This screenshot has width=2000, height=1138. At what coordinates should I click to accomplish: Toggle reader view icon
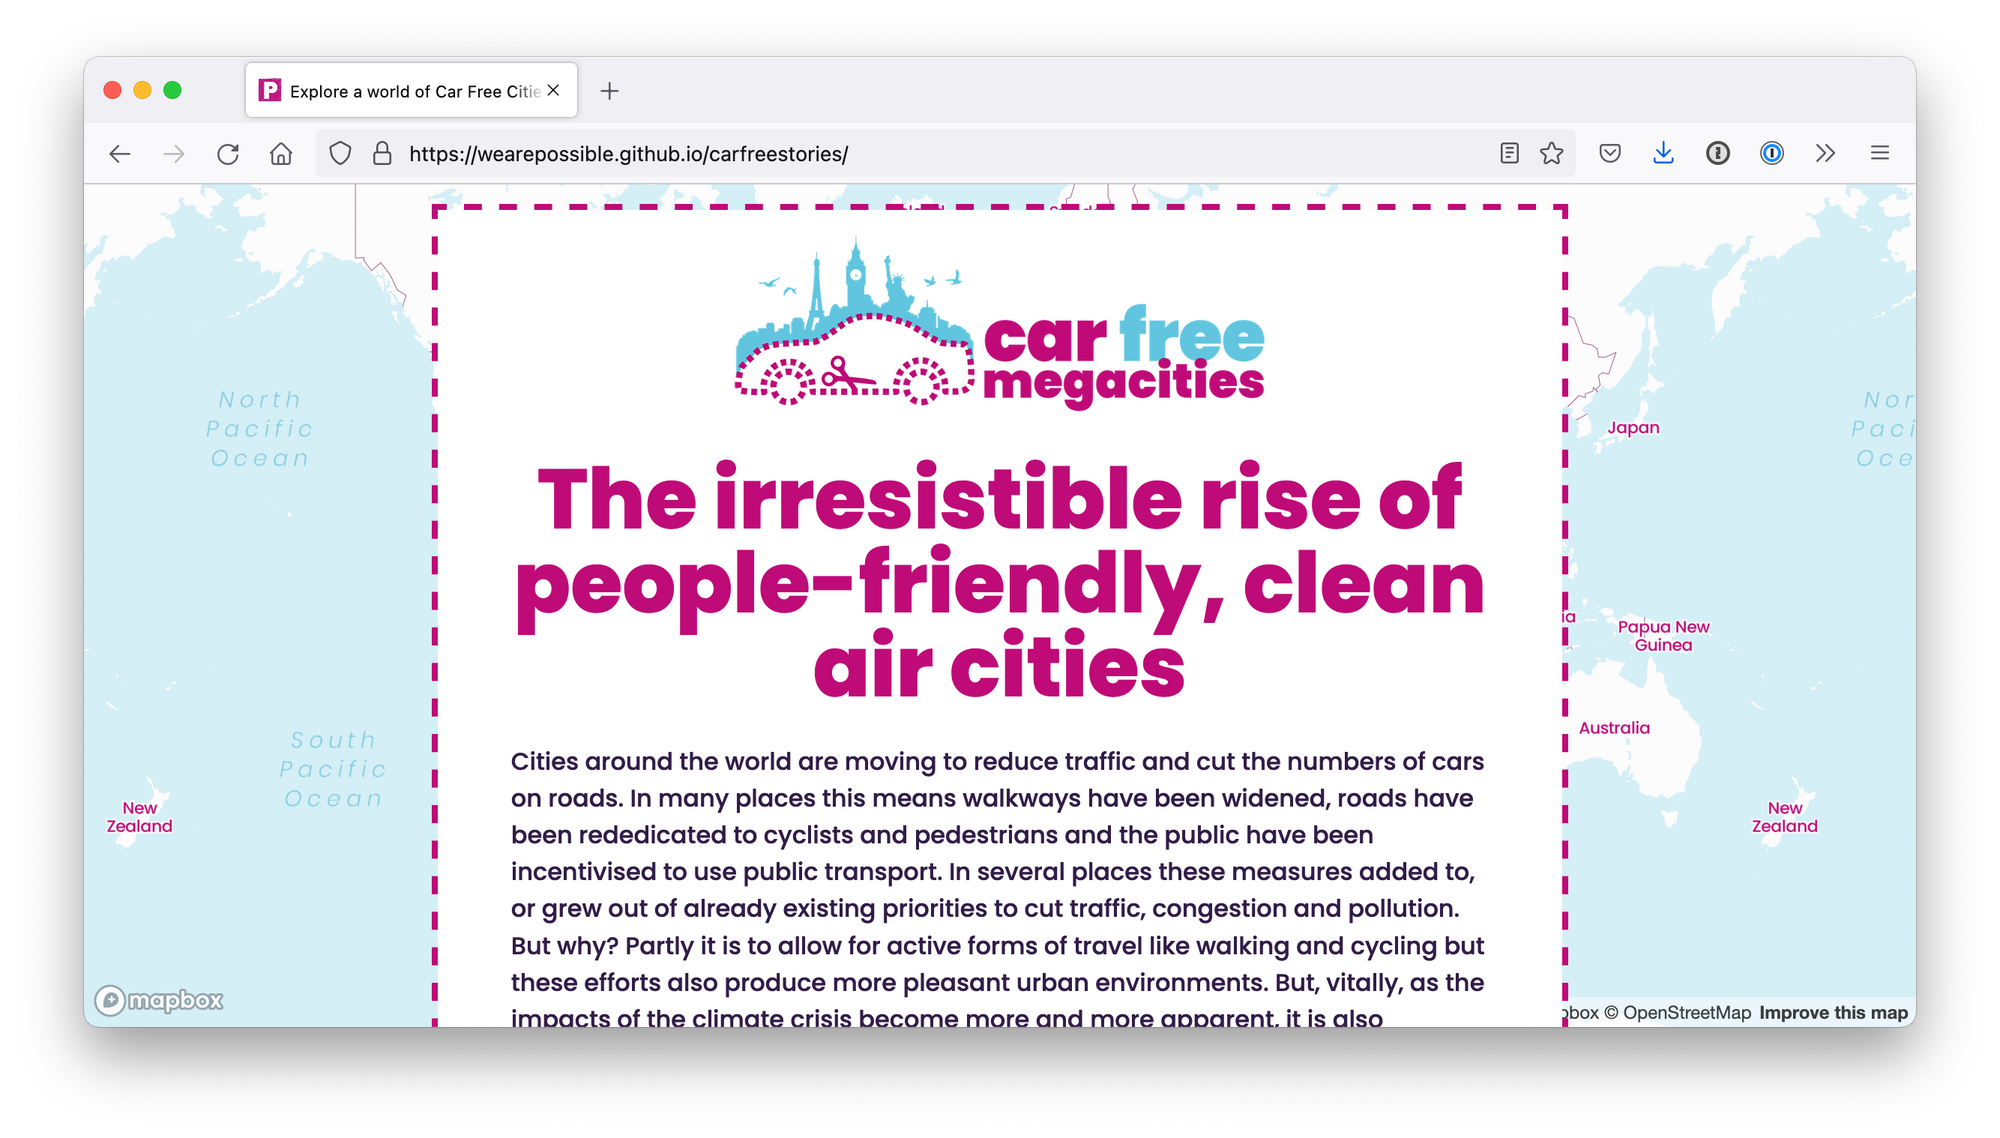click(x=1509, y=153)
